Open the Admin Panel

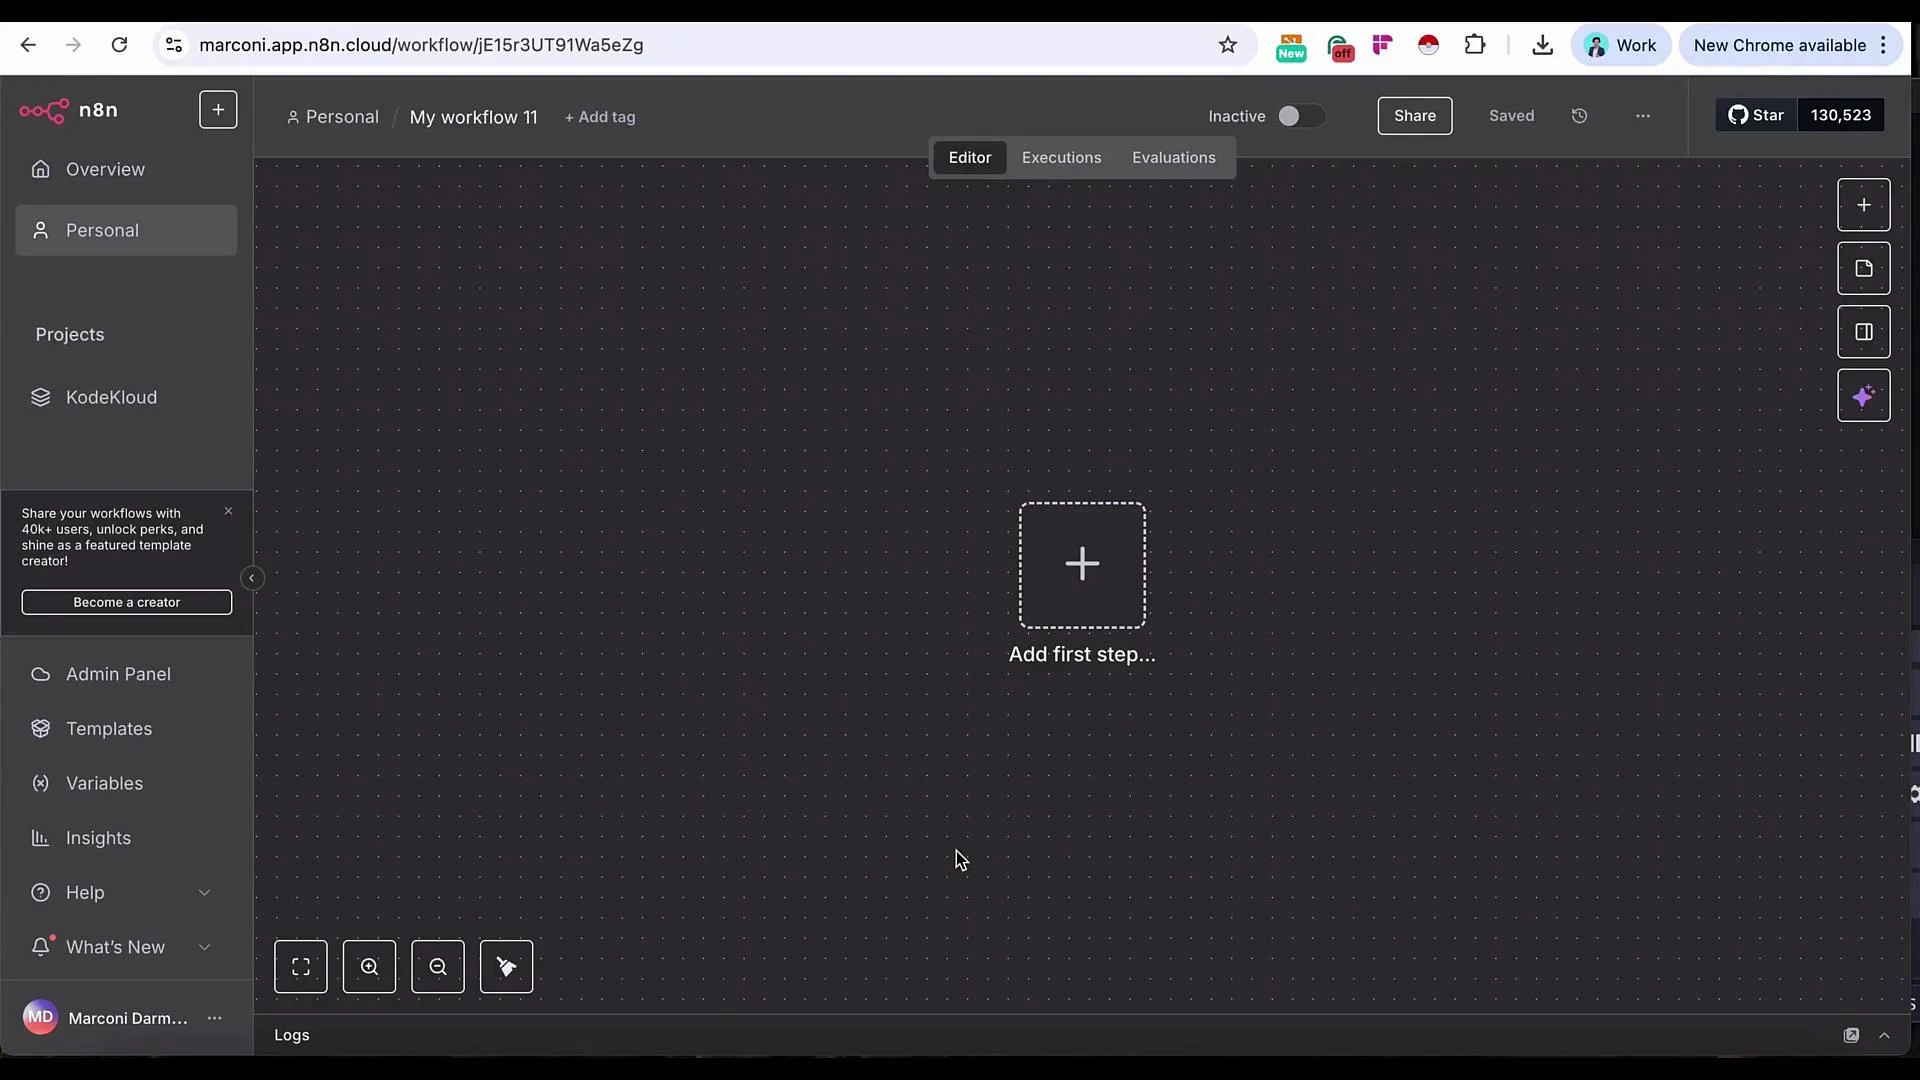(x=126, y=674)
